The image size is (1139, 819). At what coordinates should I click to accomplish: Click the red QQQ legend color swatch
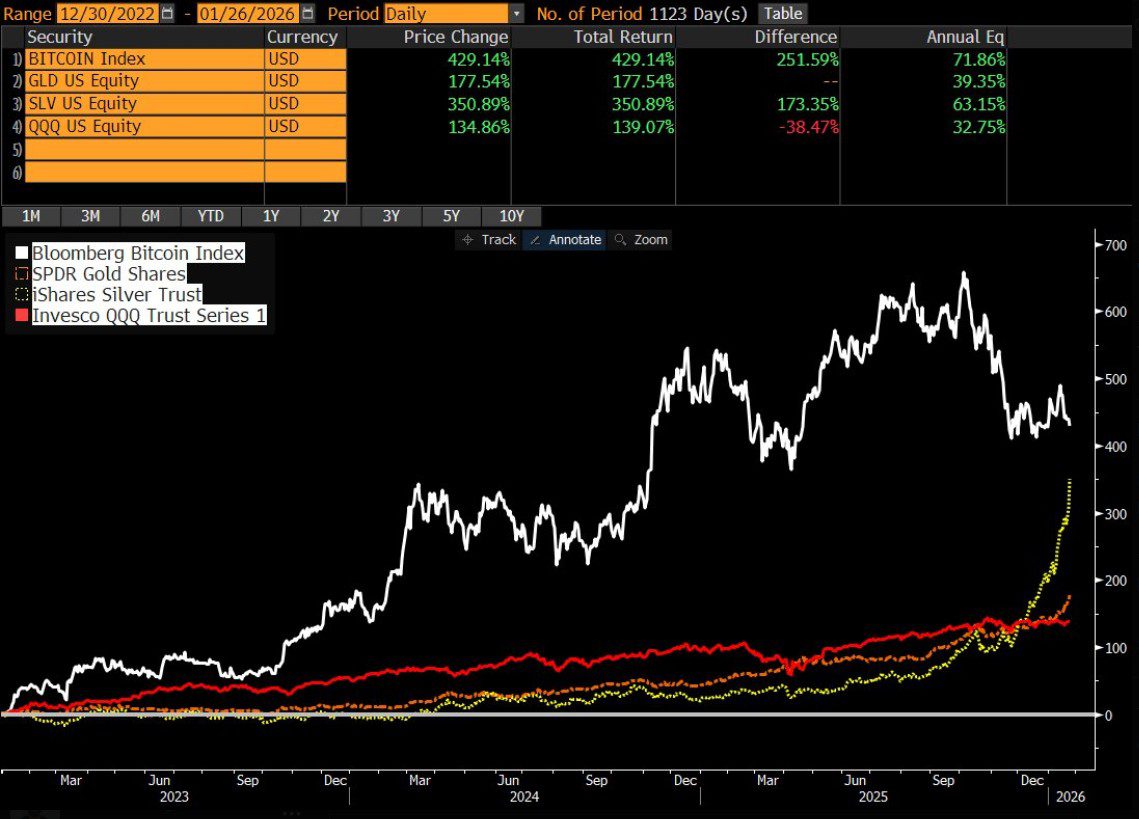pyautogui.click(x=20, y=315)
